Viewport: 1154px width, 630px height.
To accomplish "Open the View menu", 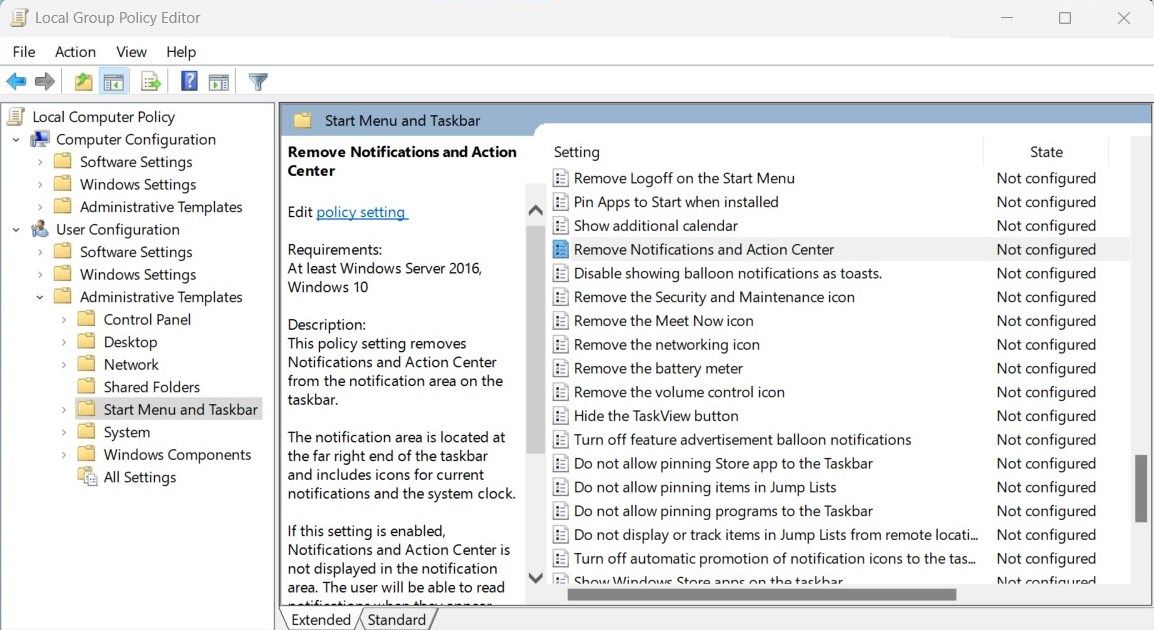I will coord(131,52).
